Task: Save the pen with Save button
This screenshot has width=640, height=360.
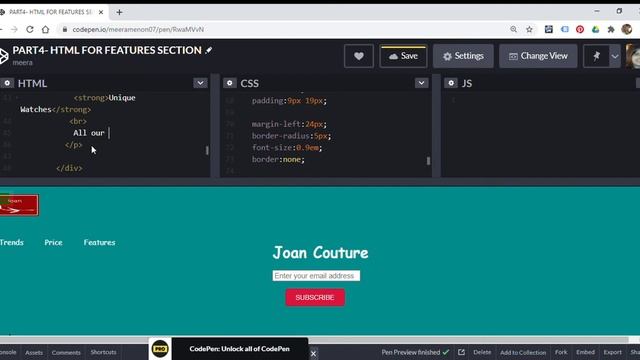Action: pos(403,56)
